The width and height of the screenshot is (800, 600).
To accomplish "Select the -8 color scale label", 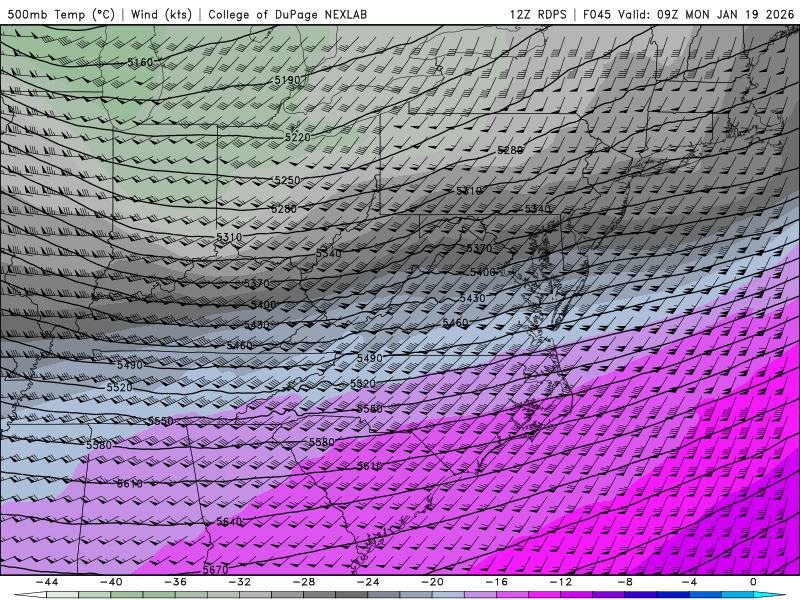I will click(x=625, y=582).
